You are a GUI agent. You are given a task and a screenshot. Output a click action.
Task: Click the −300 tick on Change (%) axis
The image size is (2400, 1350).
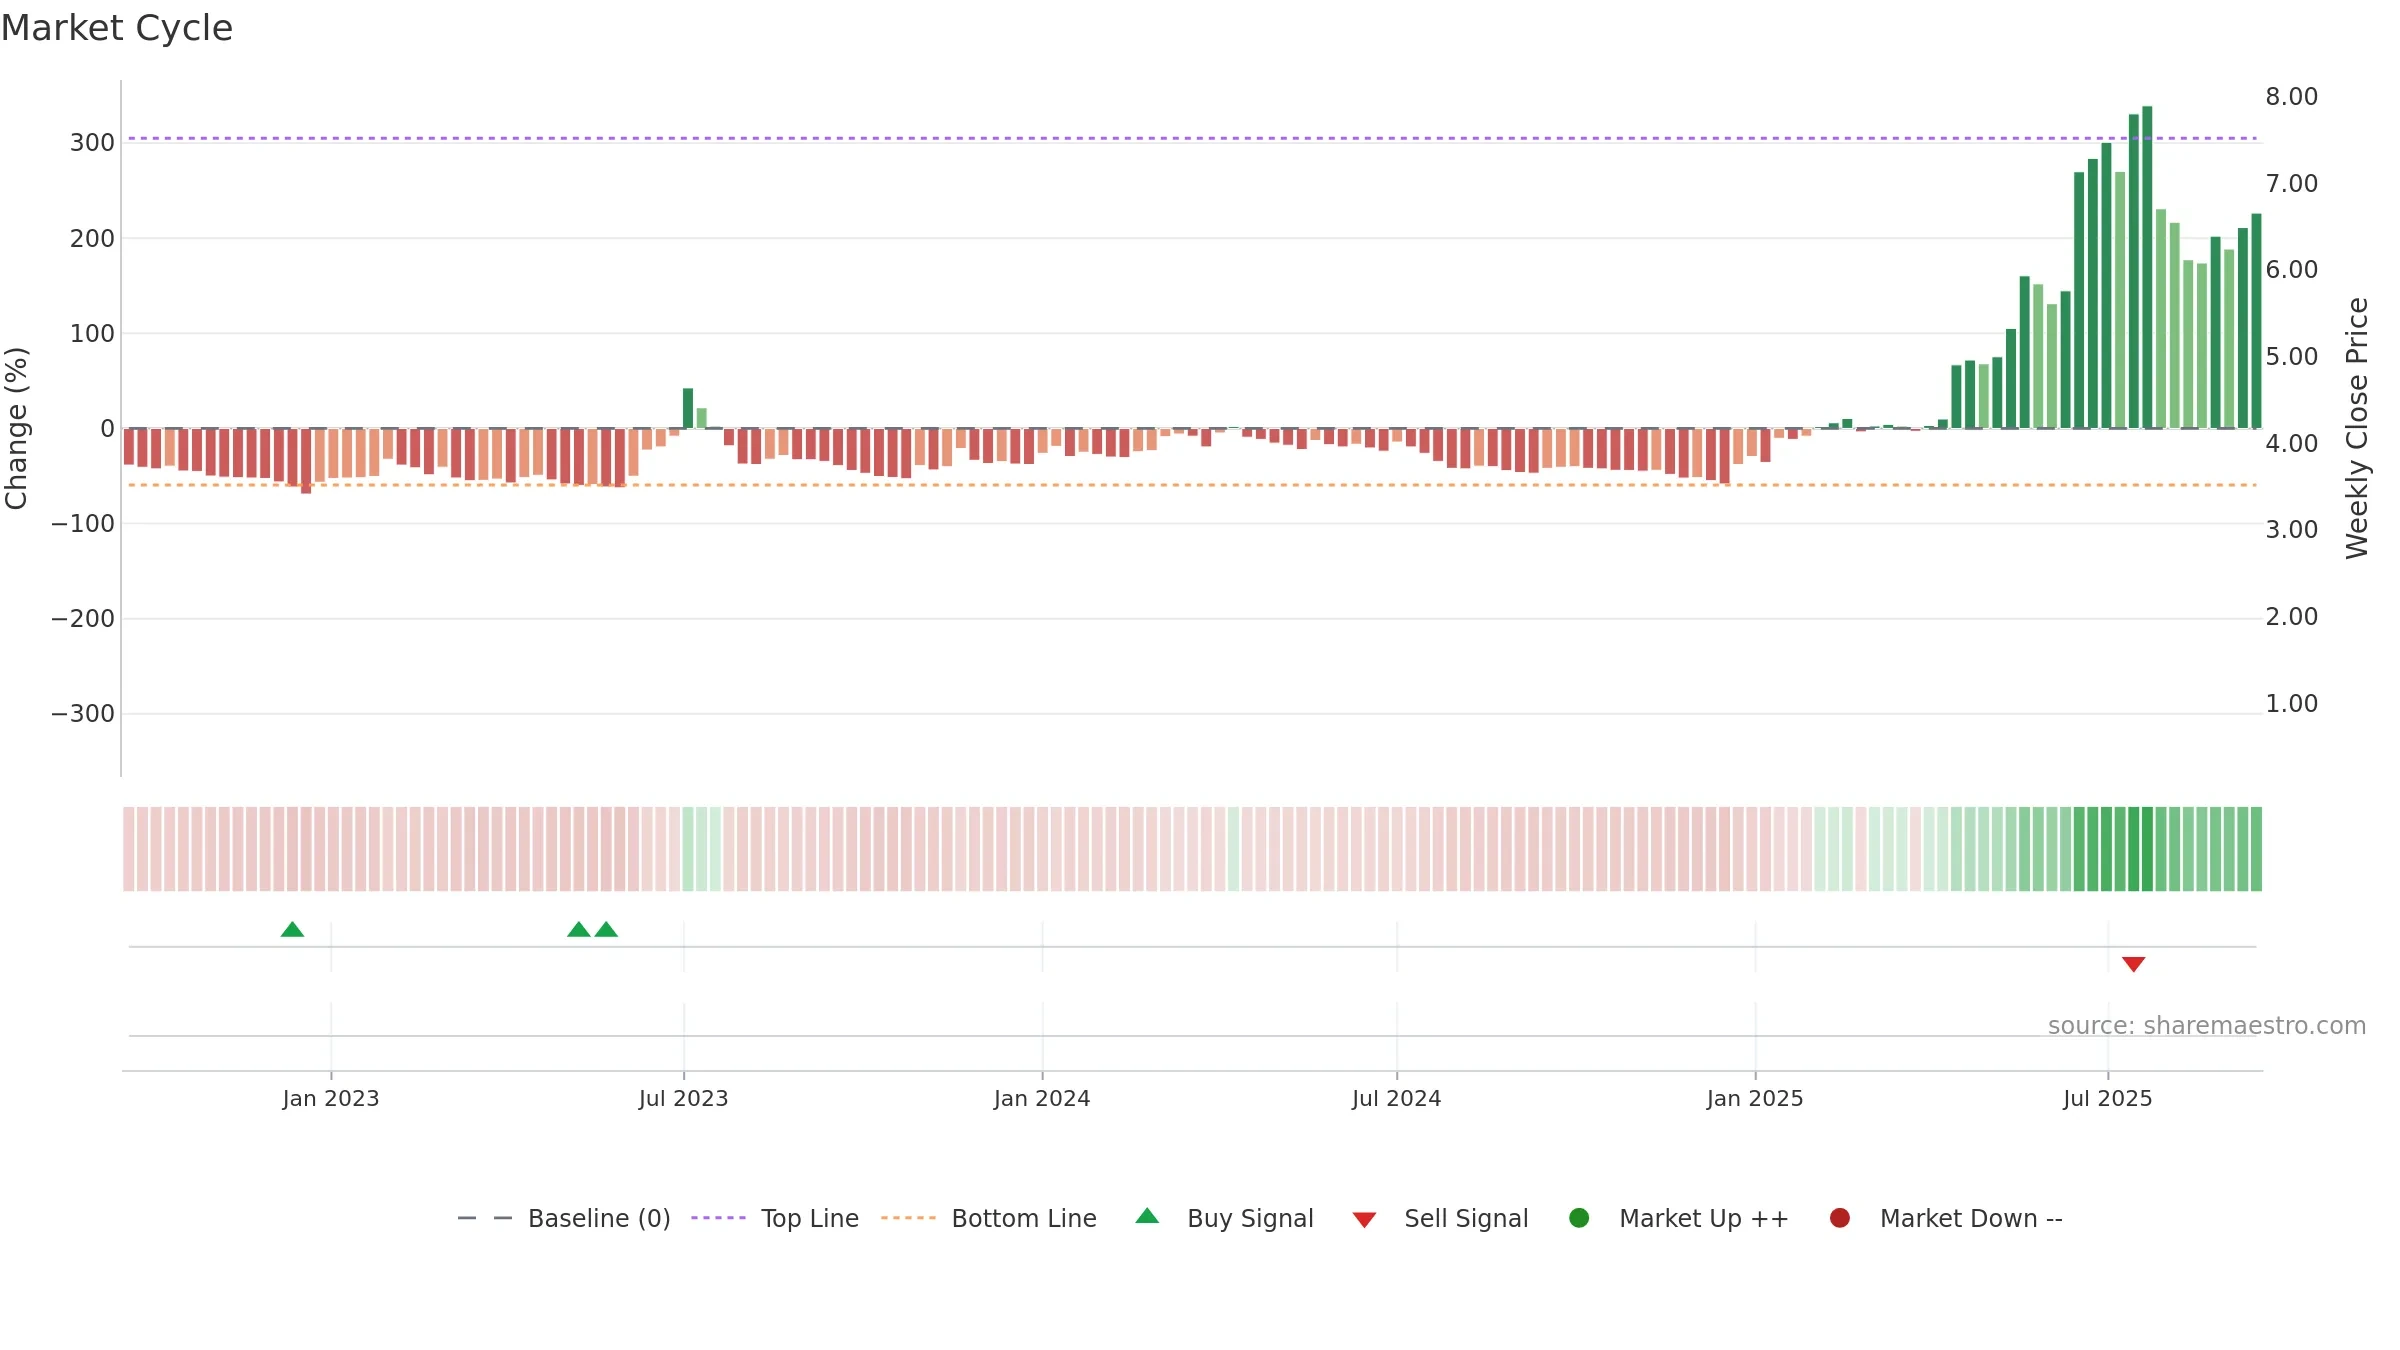point(83,714)
